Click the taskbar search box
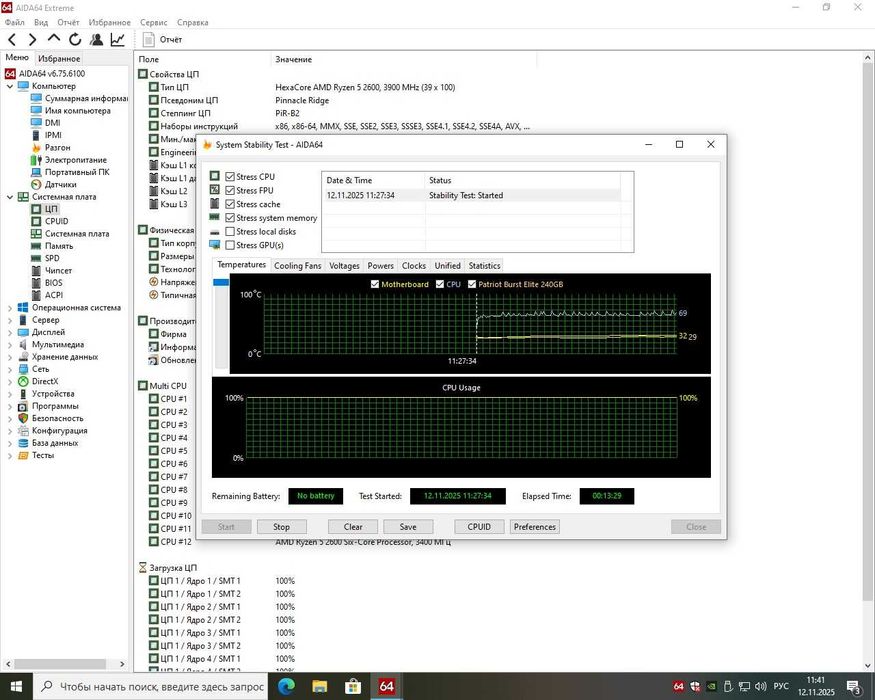The width and height of the screenshot is (875, 700). (151, 686)
